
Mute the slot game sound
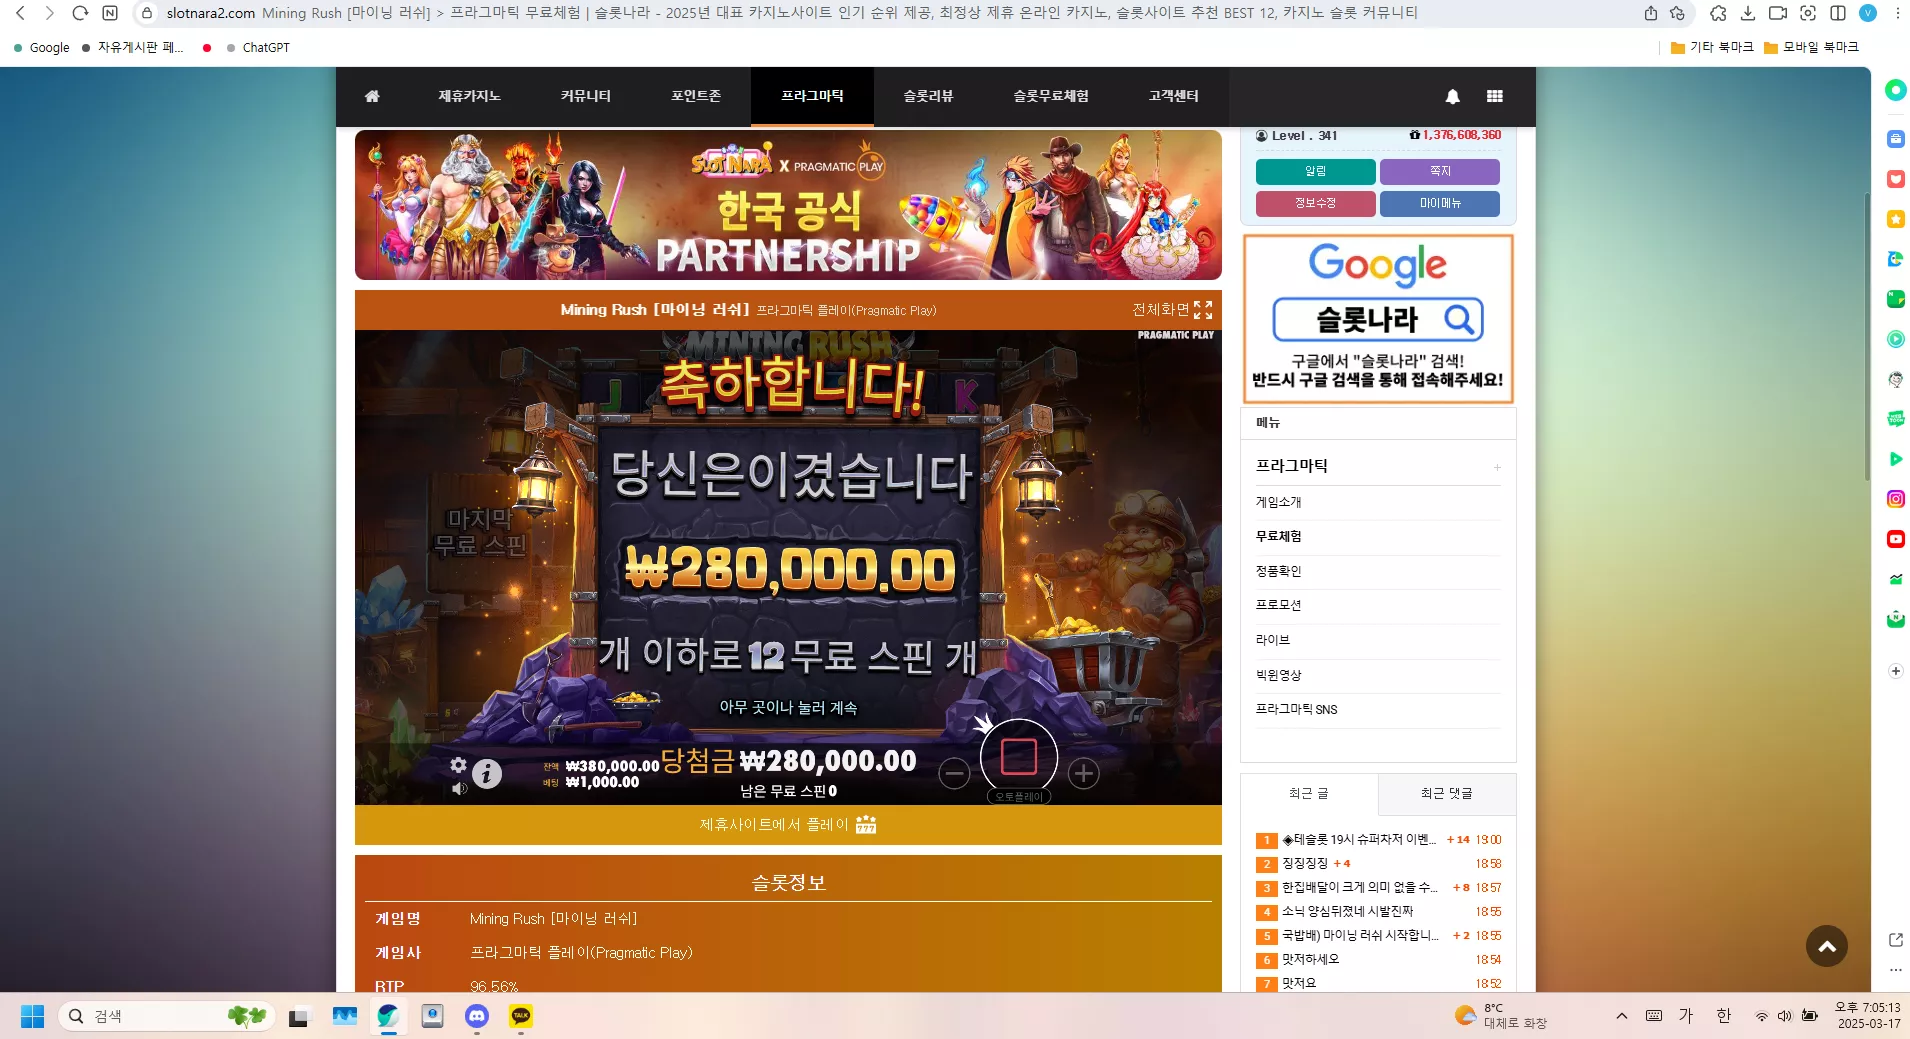pos(459,788)
